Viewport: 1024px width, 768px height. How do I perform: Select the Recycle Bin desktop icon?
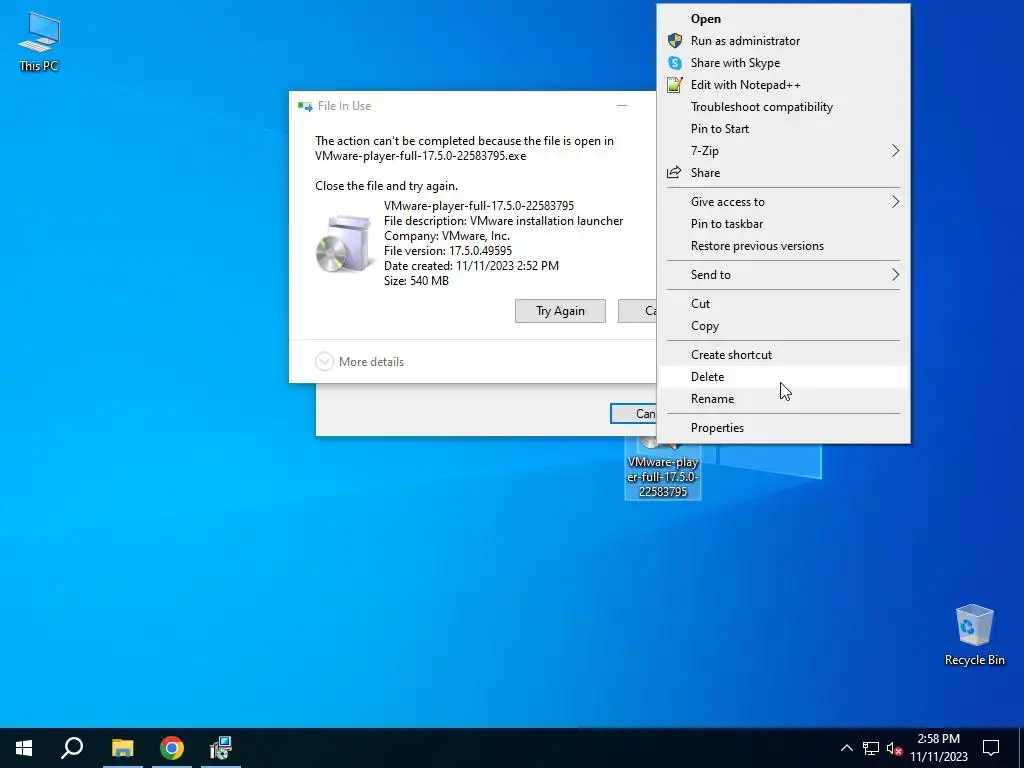(x=974, y=634)
